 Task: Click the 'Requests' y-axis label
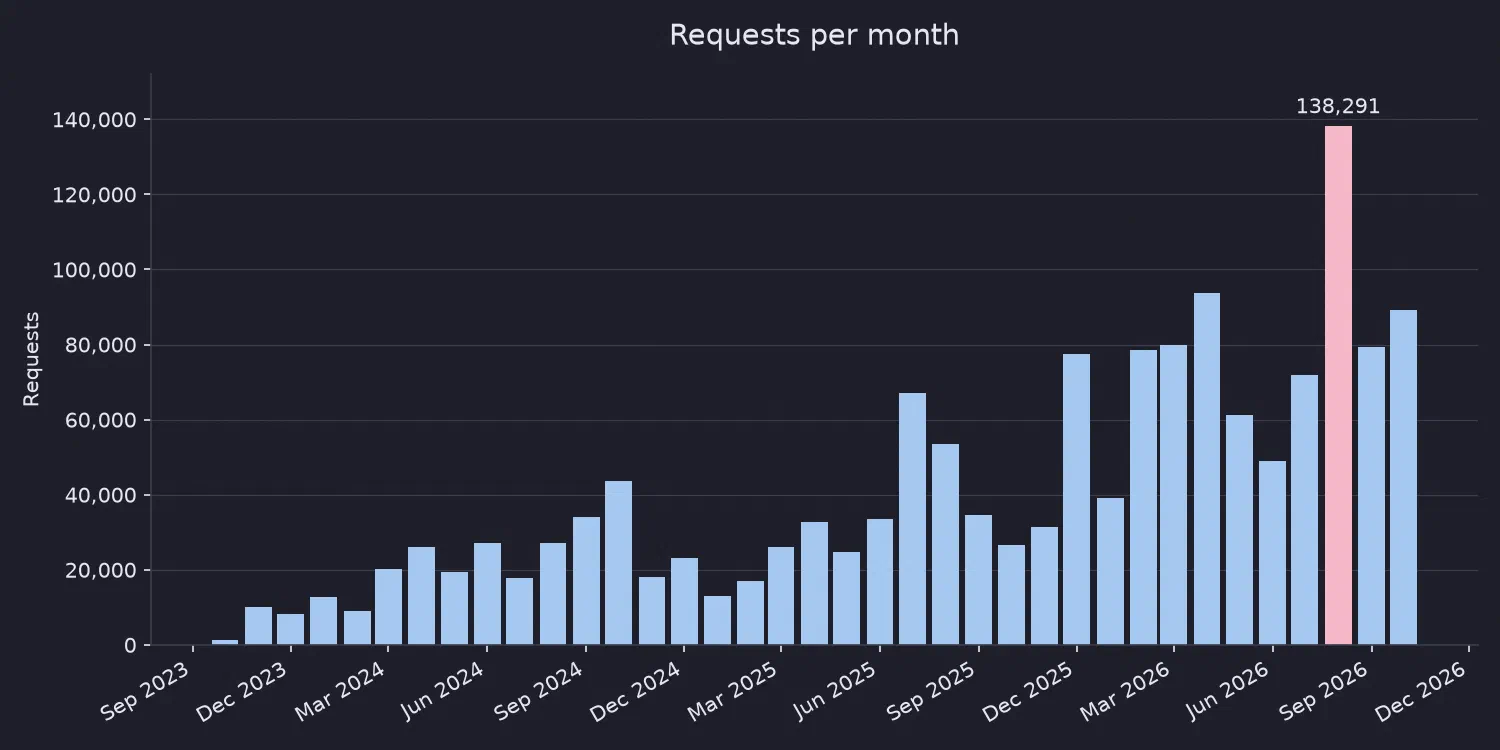32,359
